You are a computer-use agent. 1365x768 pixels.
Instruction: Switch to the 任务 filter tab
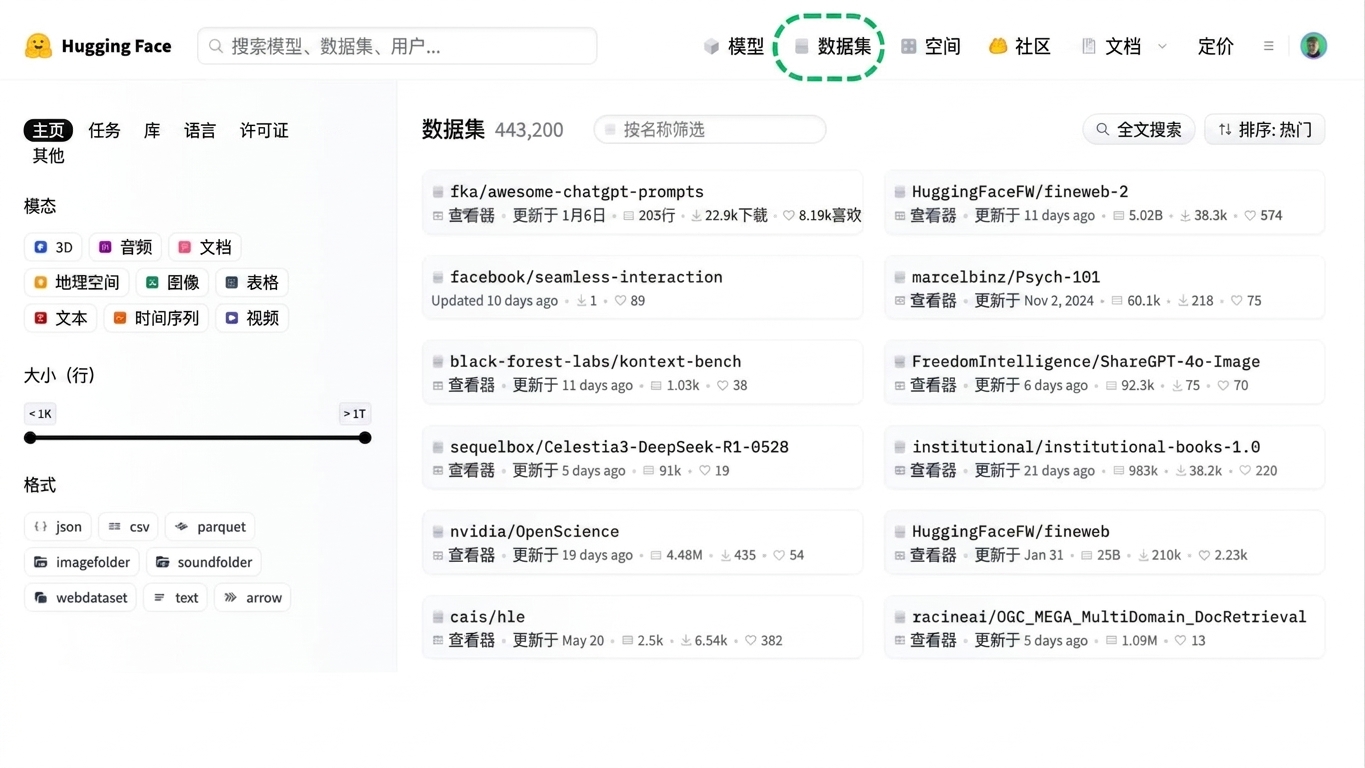[105, 130]
